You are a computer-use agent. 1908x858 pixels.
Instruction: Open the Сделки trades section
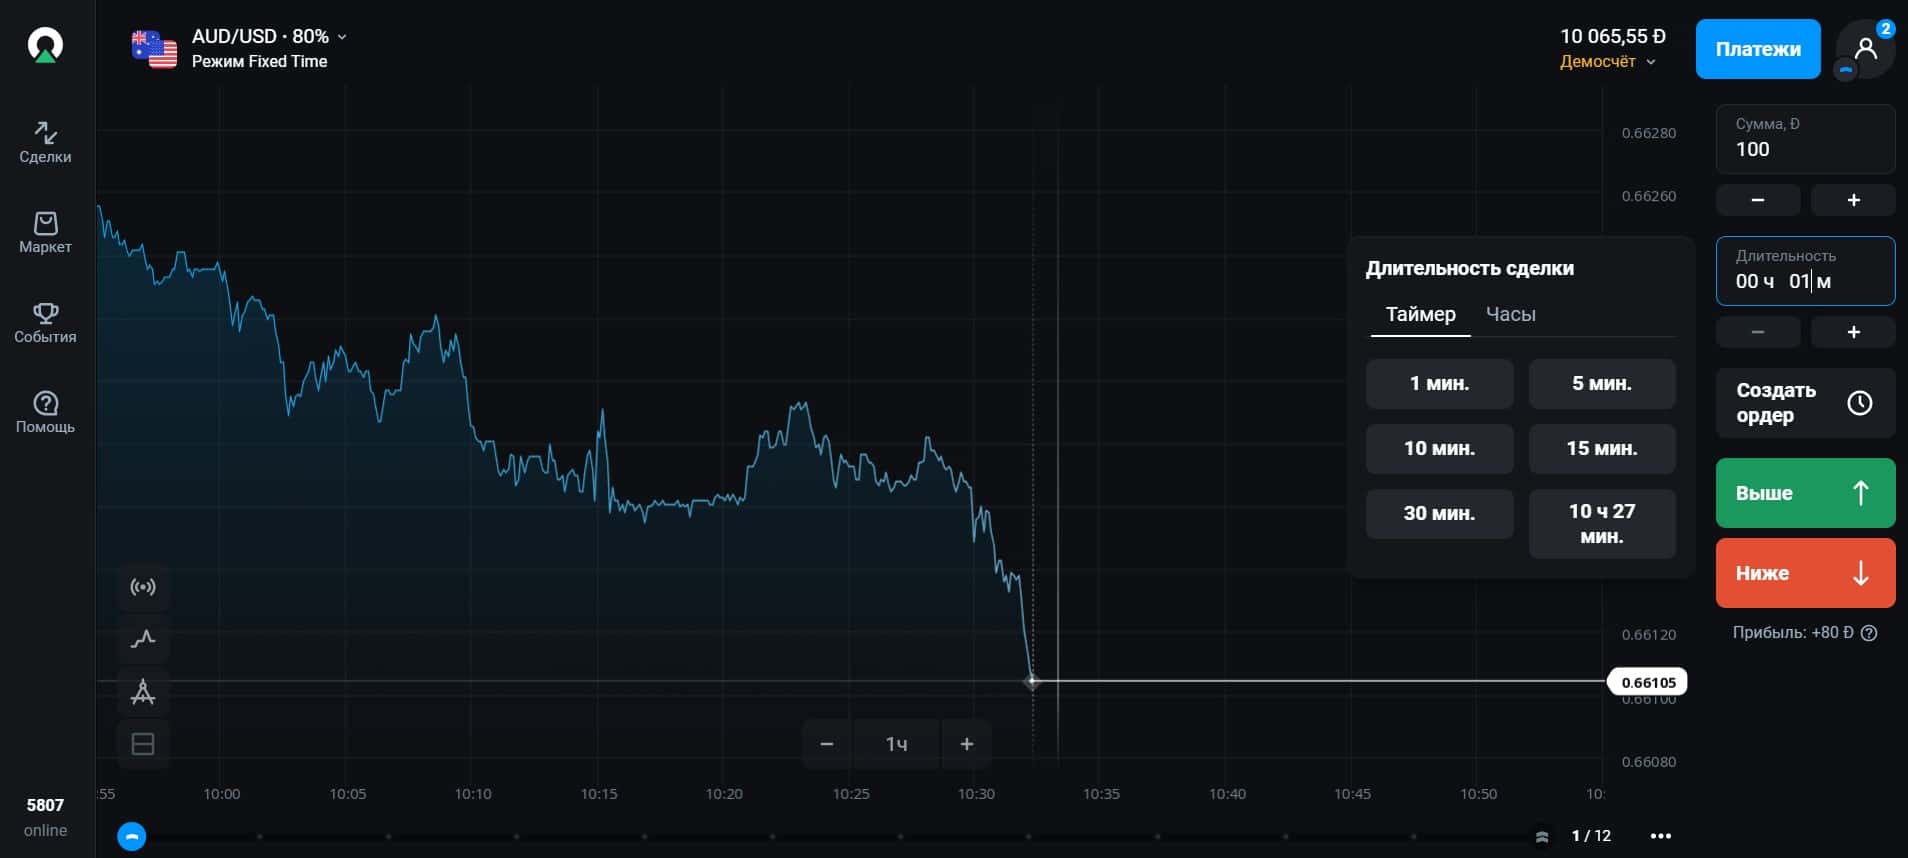(45, 142)
